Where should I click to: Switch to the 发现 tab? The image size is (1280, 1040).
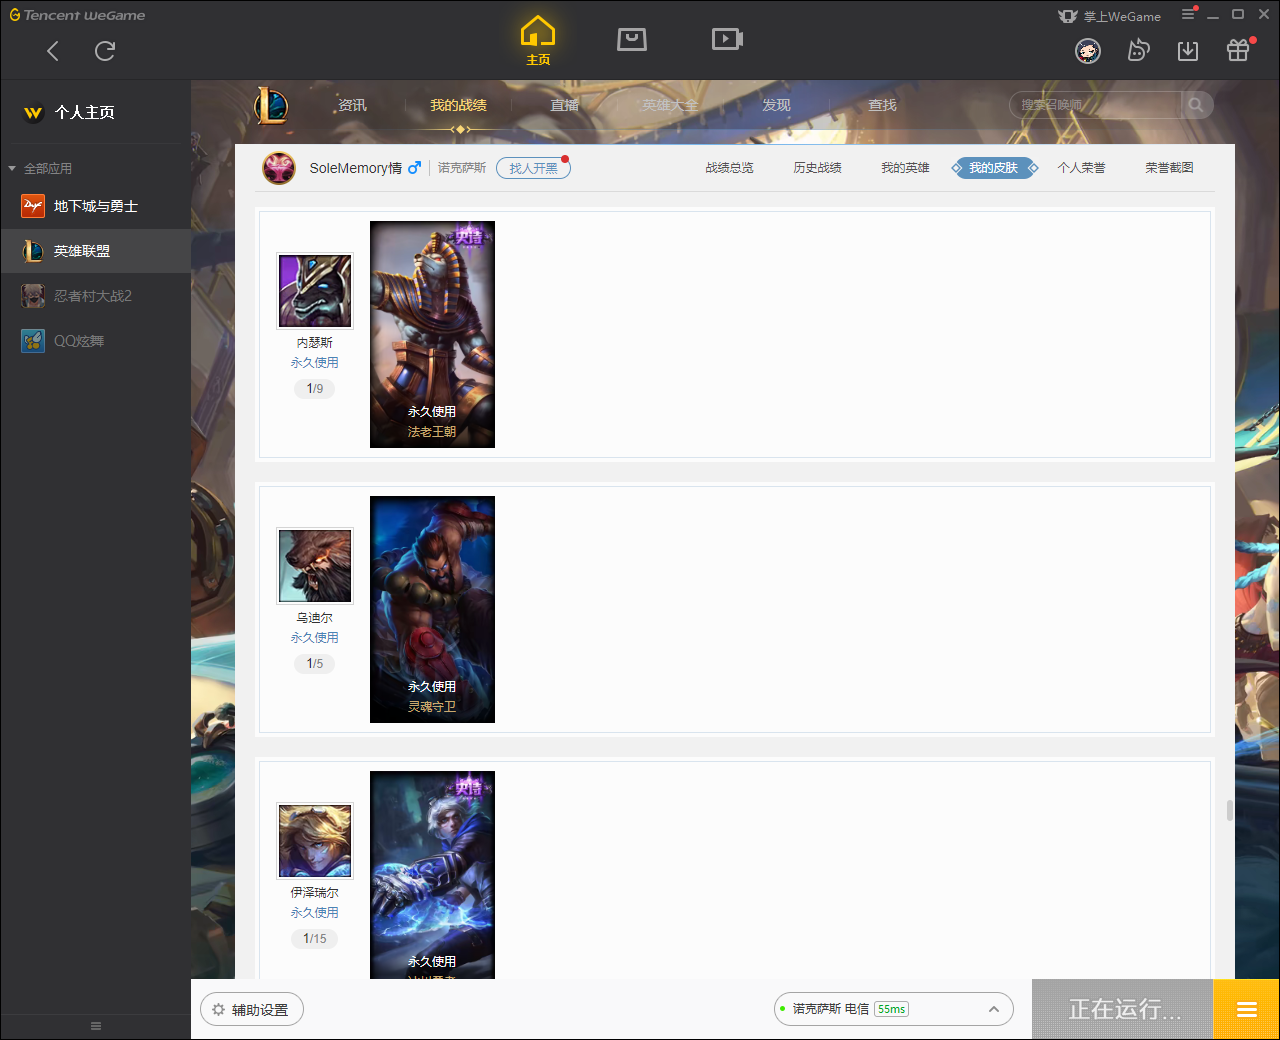coord(777,105)
